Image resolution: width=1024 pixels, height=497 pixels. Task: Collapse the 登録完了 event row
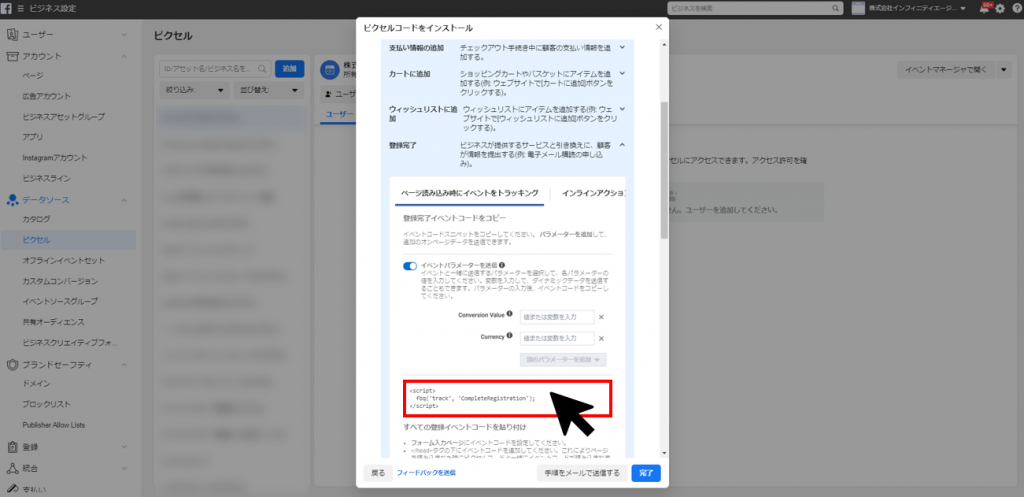point(622,145)
